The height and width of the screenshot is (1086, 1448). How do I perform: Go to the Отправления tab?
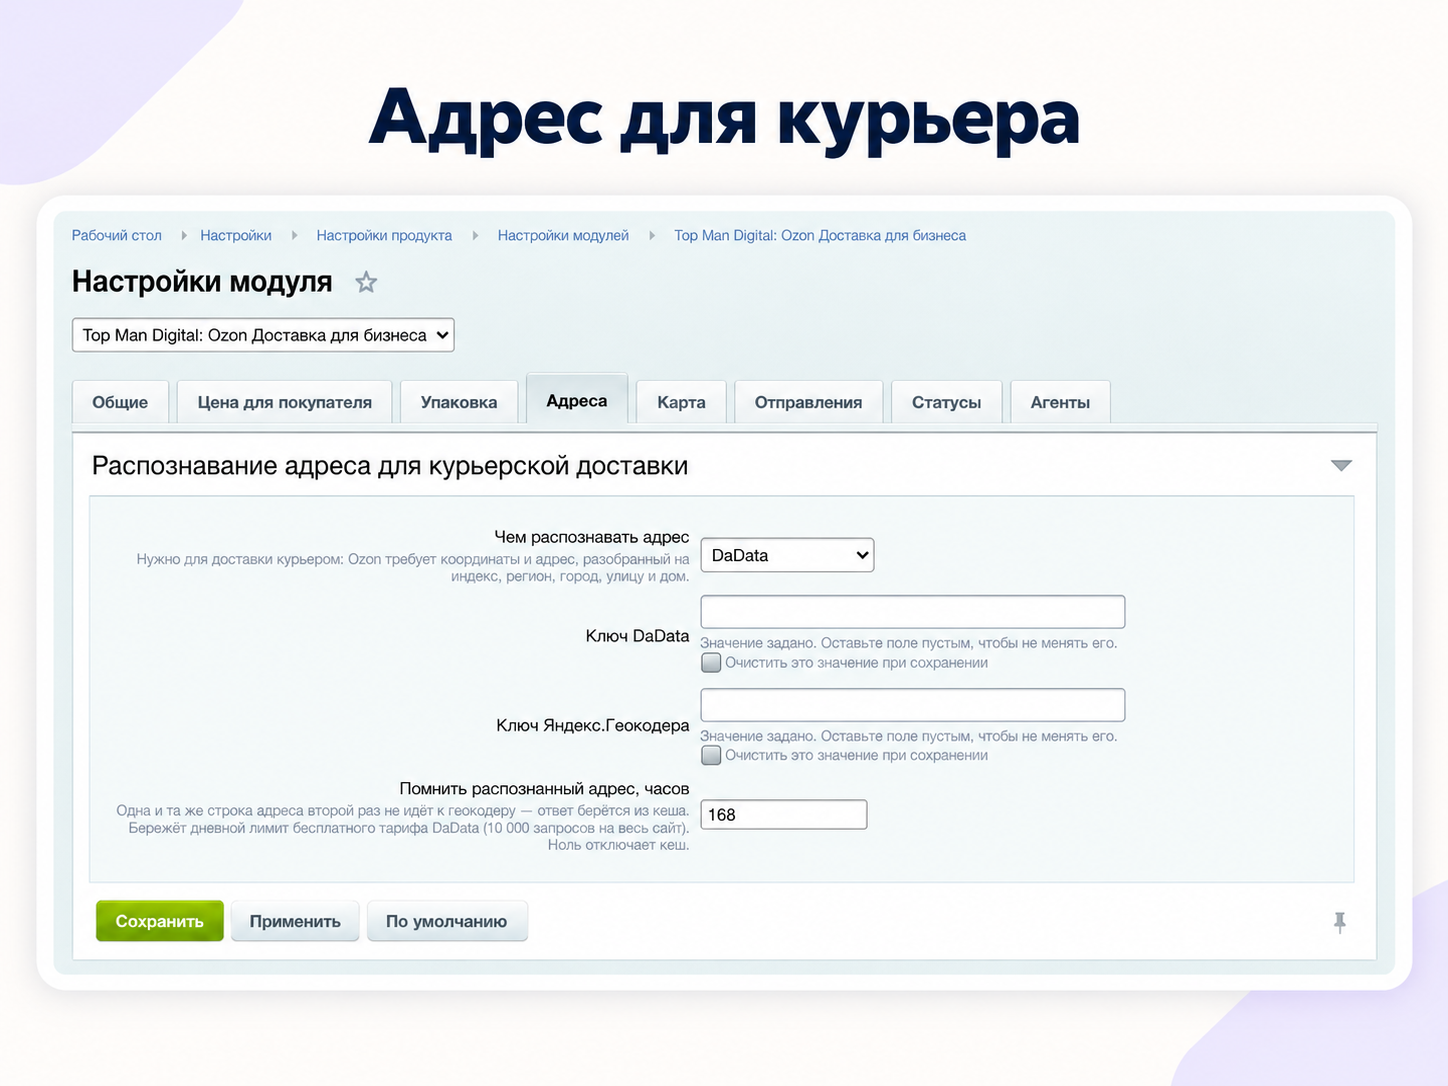pos(808,402)
